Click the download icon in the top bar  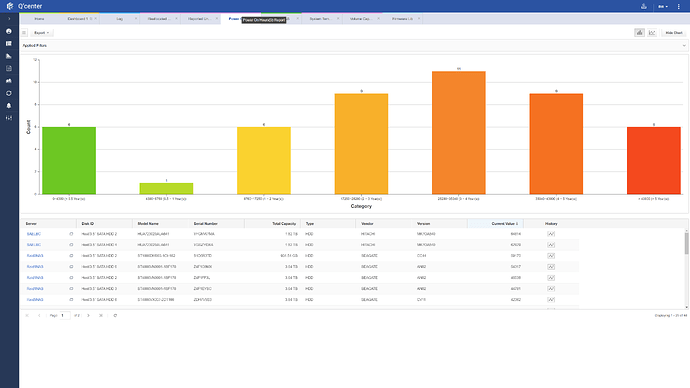point(644,6)
